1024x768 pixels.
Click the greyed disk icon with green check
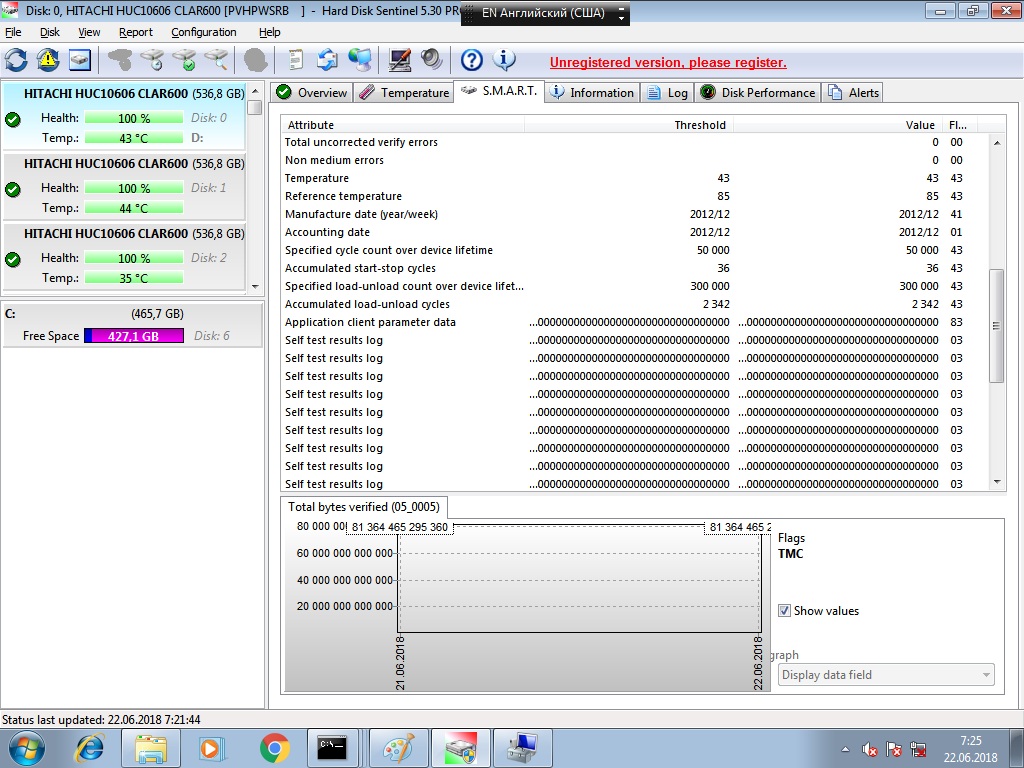184,60
